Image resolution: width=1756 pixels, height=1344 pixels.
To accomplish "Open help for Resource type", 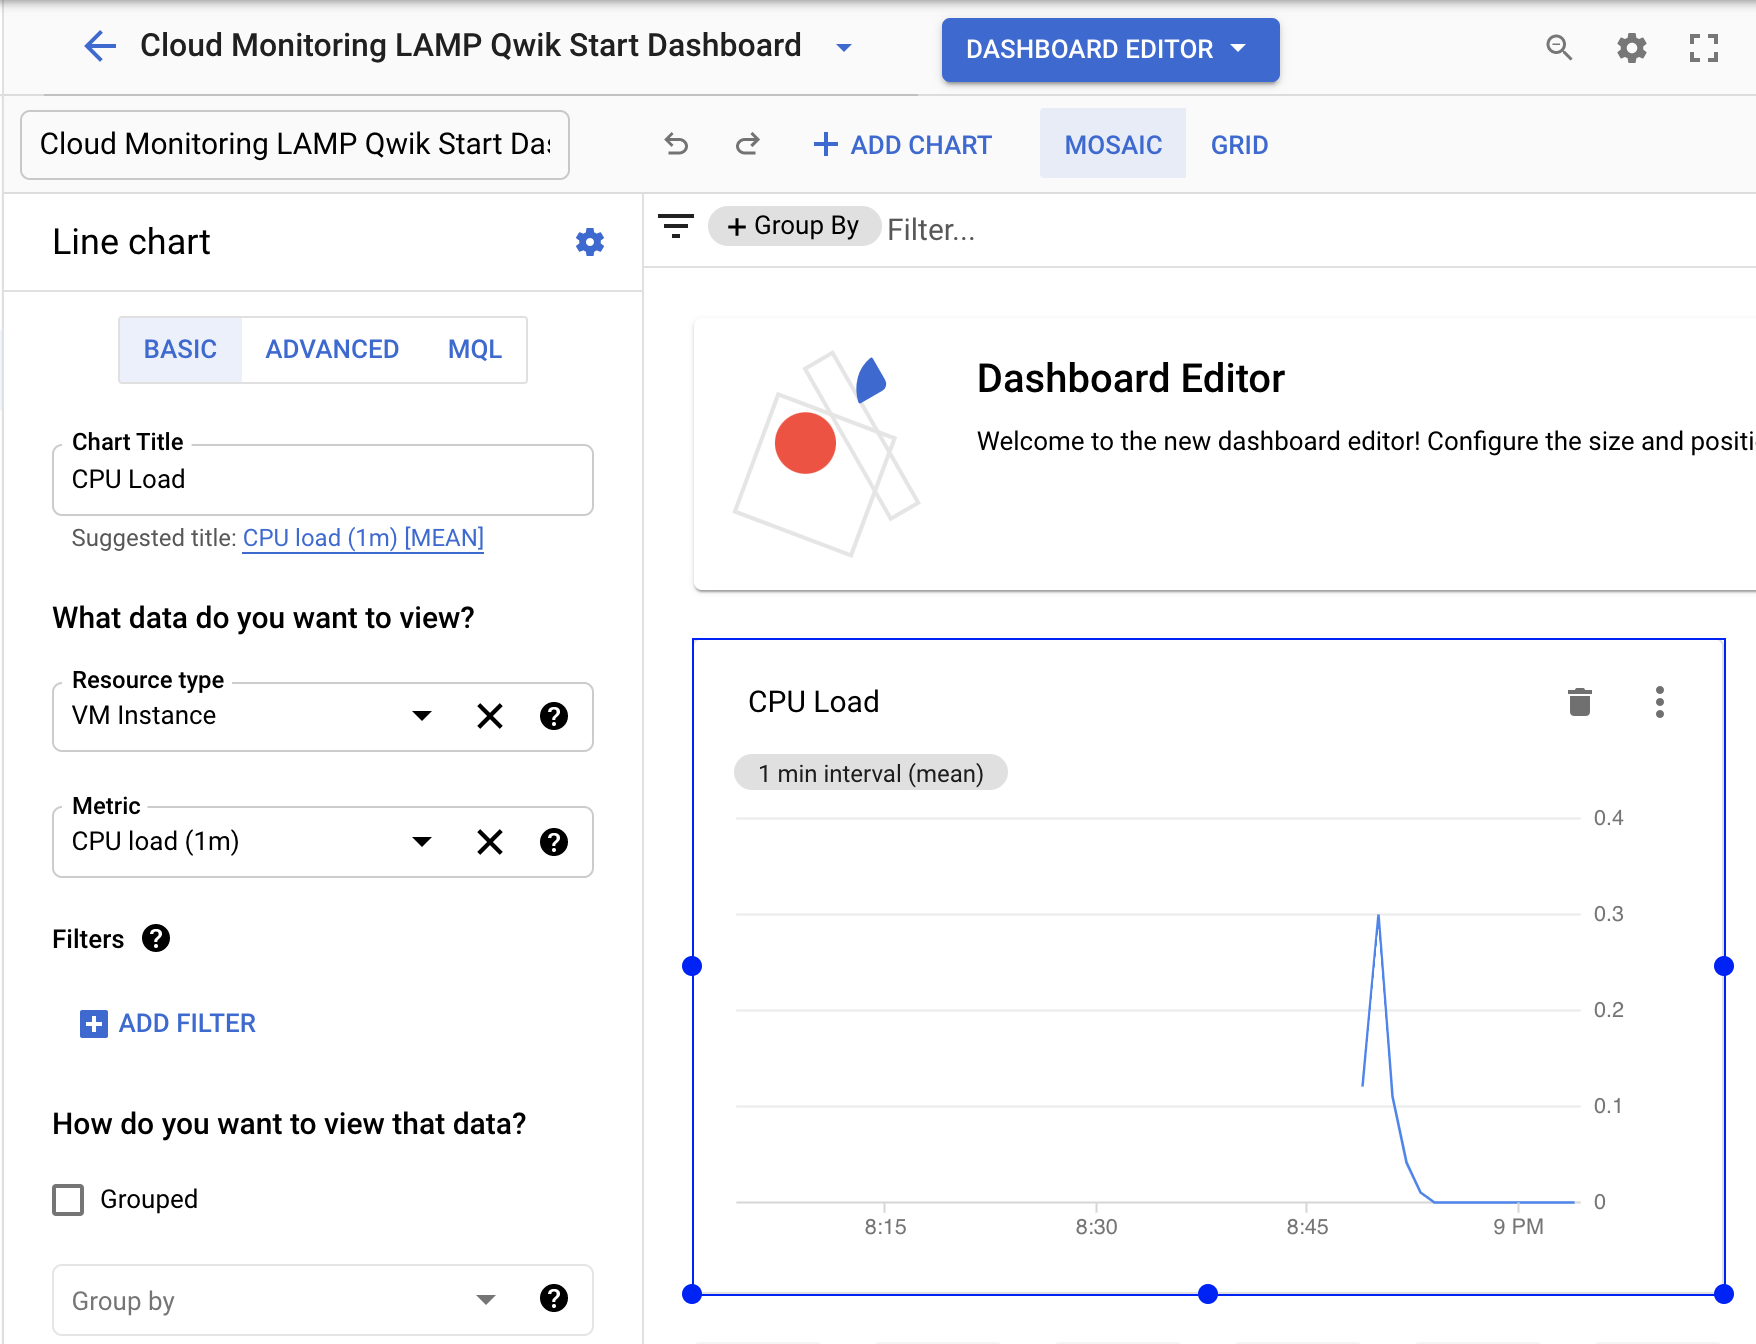I will pos(554,716).
